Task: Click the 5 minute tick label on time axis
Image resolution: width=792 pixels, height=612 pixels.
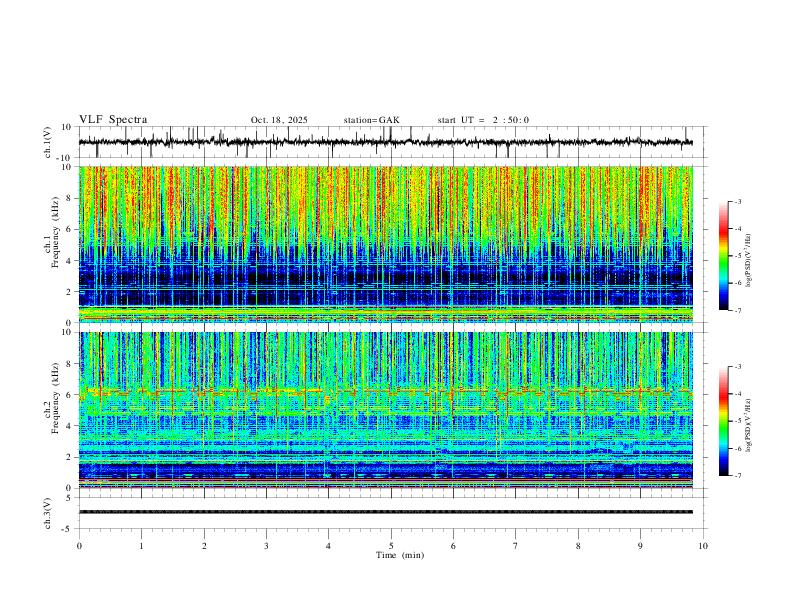Action: click(391, 546)
